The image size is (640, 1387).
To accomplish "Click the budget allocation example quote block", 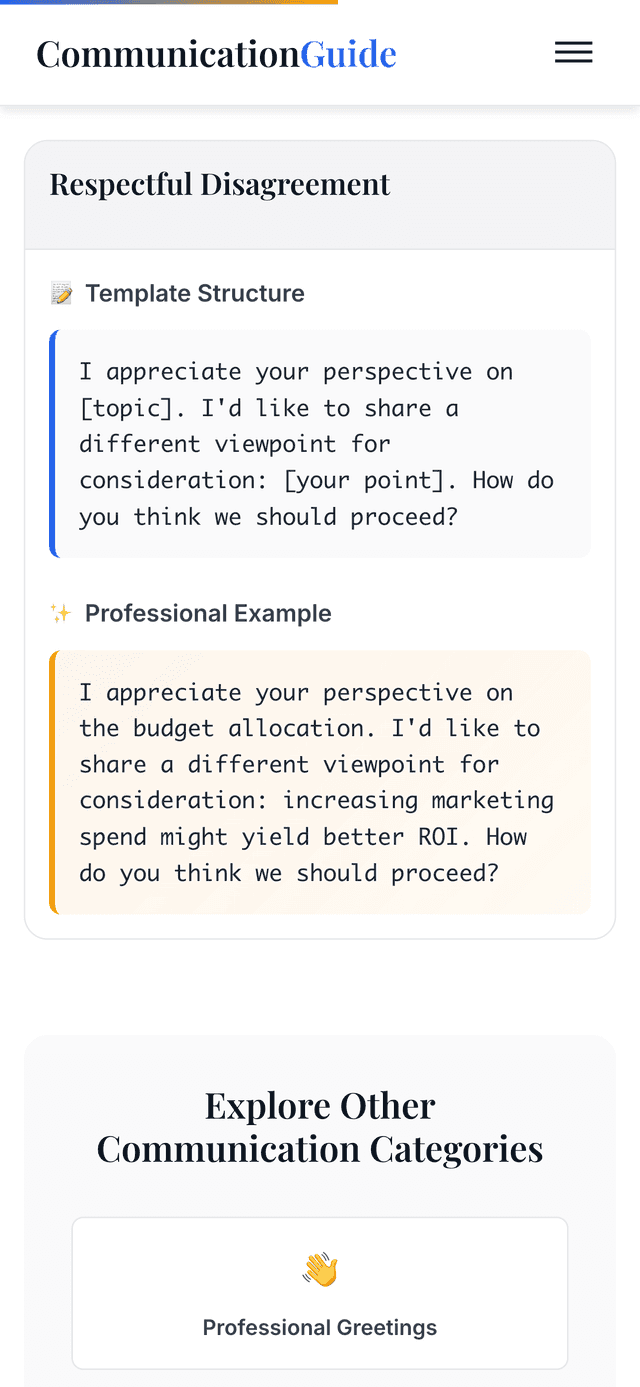I will pos(320,782).
